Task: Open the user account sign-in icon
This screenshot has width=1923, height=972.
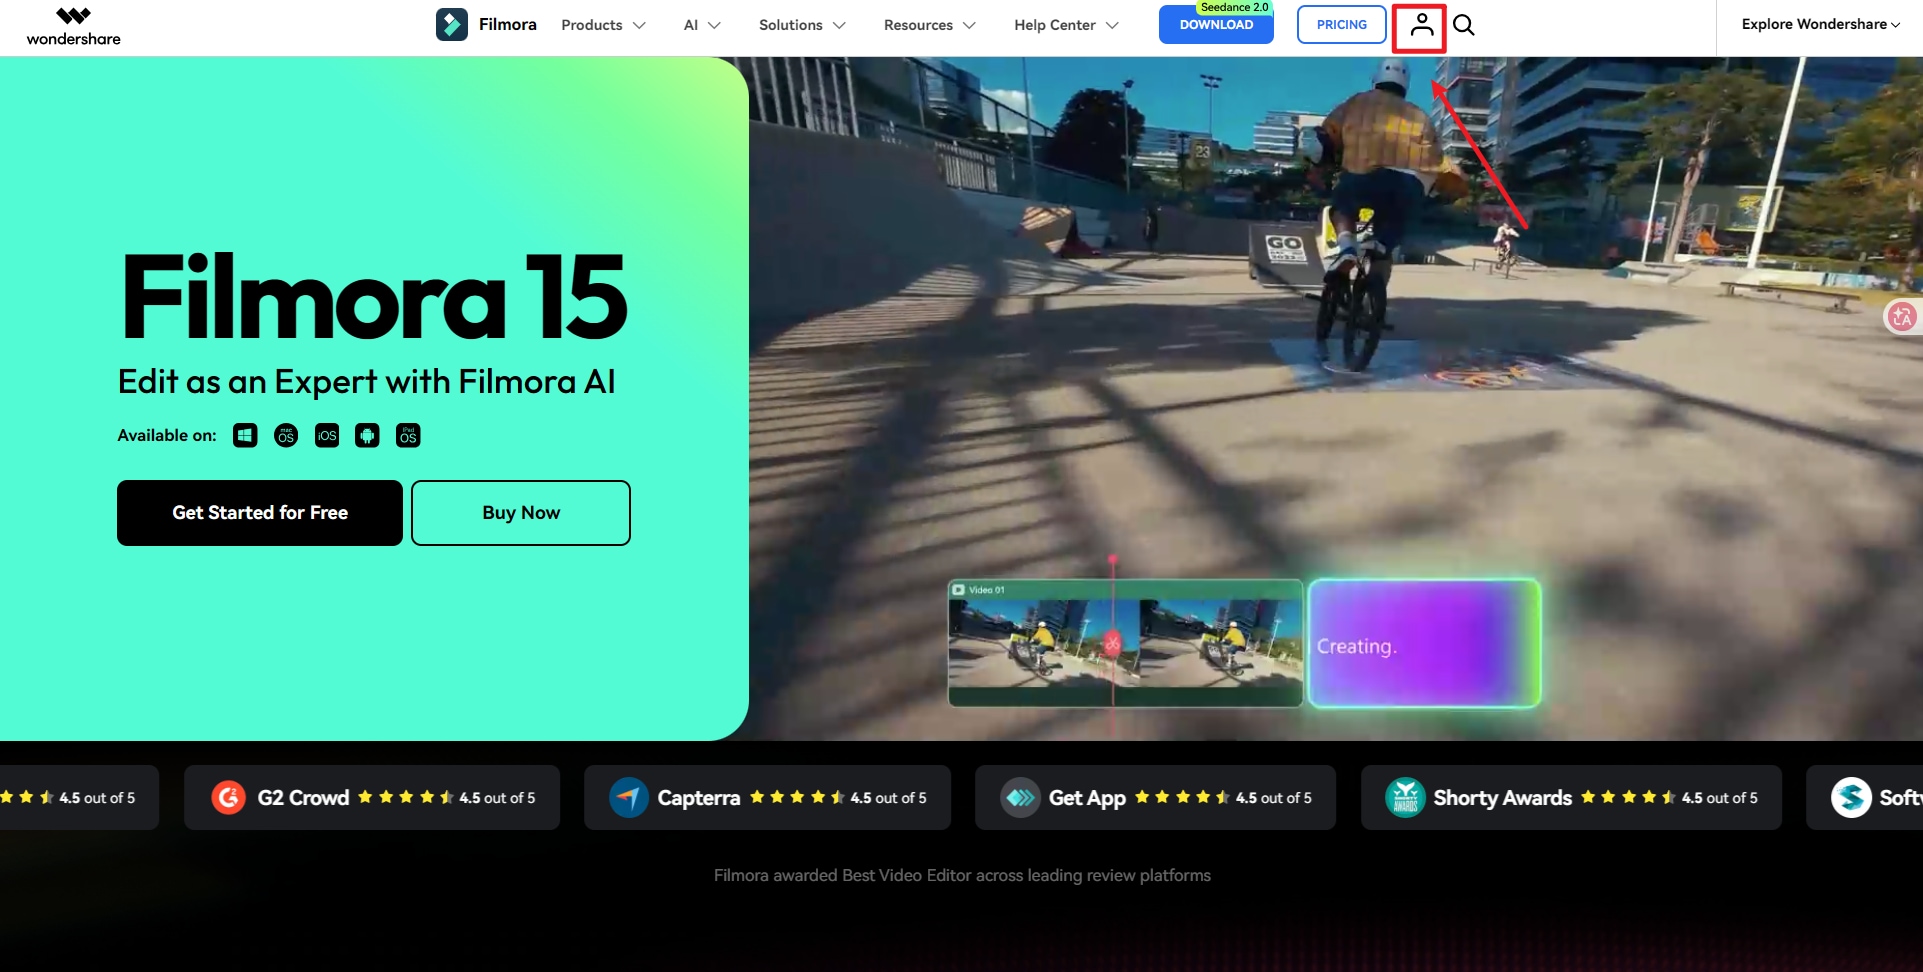Action: click(1421, 26)
